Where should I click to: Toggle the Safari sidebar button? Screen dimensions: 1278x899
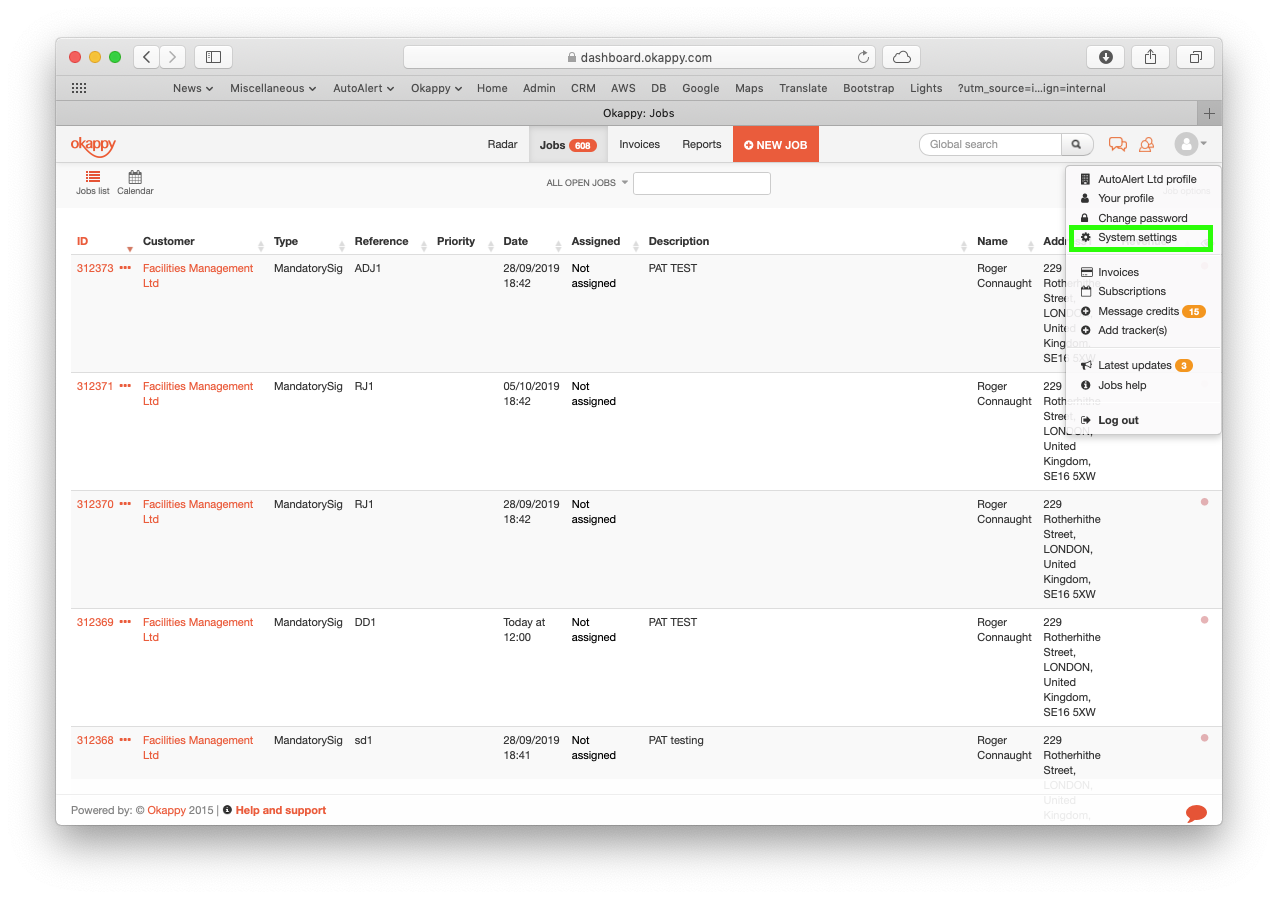click(x=213, y=57)
